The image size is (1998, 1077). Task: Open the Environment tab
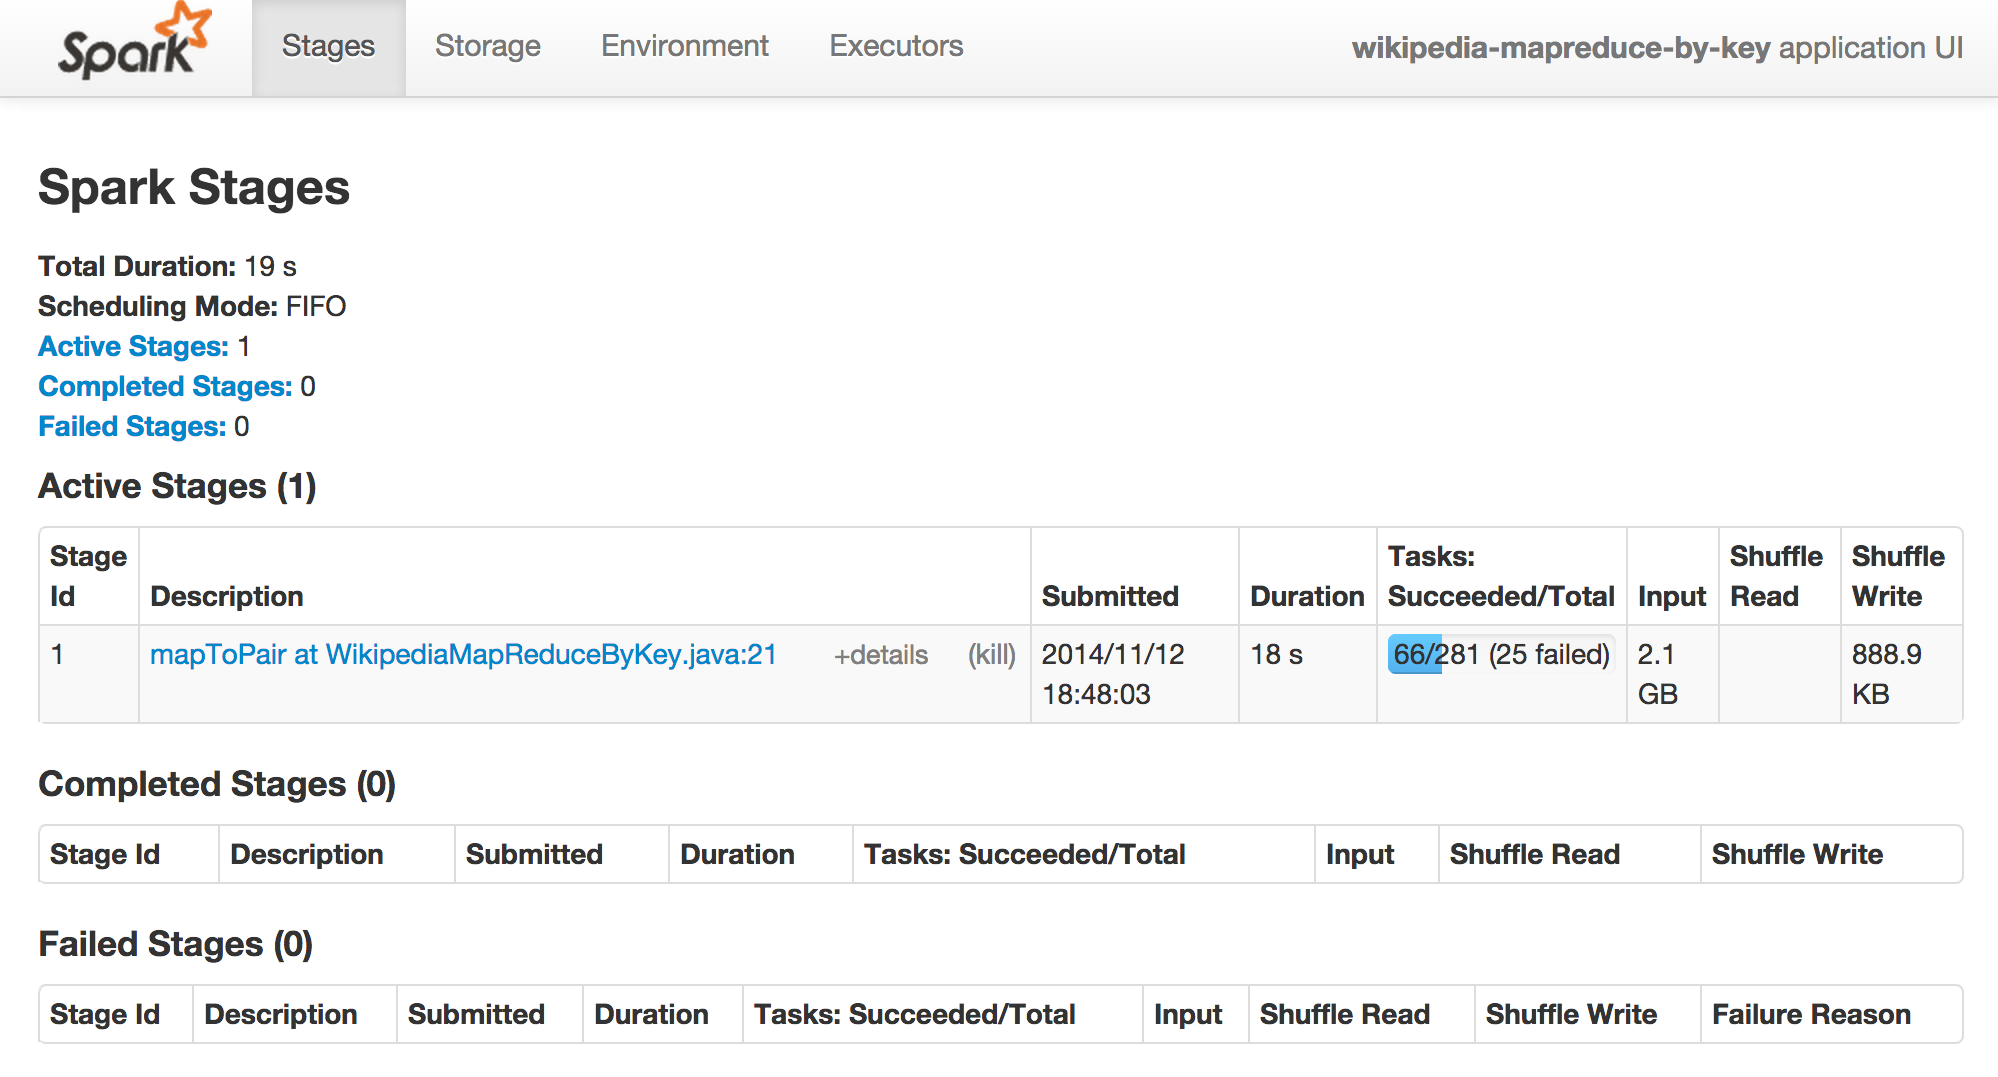684,46
